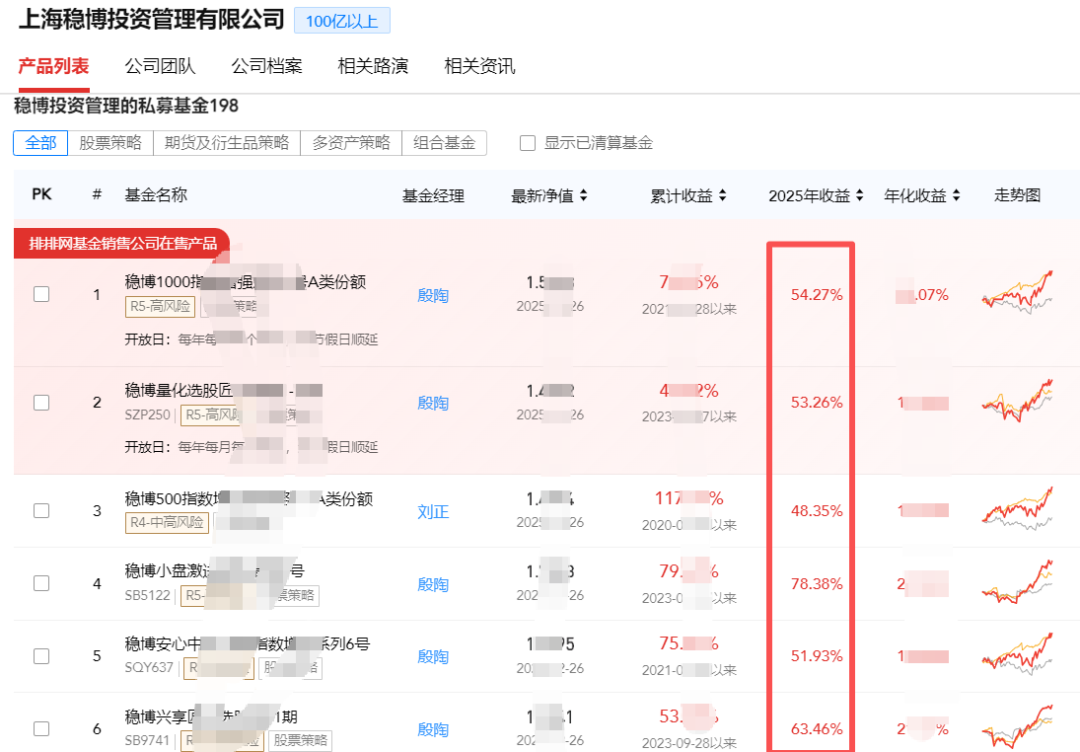Image resolution: width=1080 pixels, height=752 pixels.
Task: Sort by 2025年收益 column arrows
Action: click(x=858, y=196)
